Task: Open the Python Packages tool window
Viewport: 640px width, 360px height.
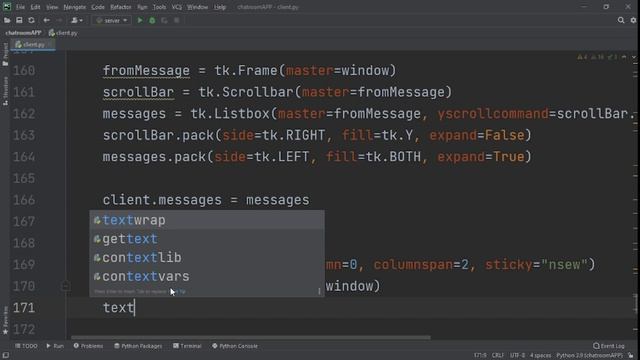Action: pos(138,346)
